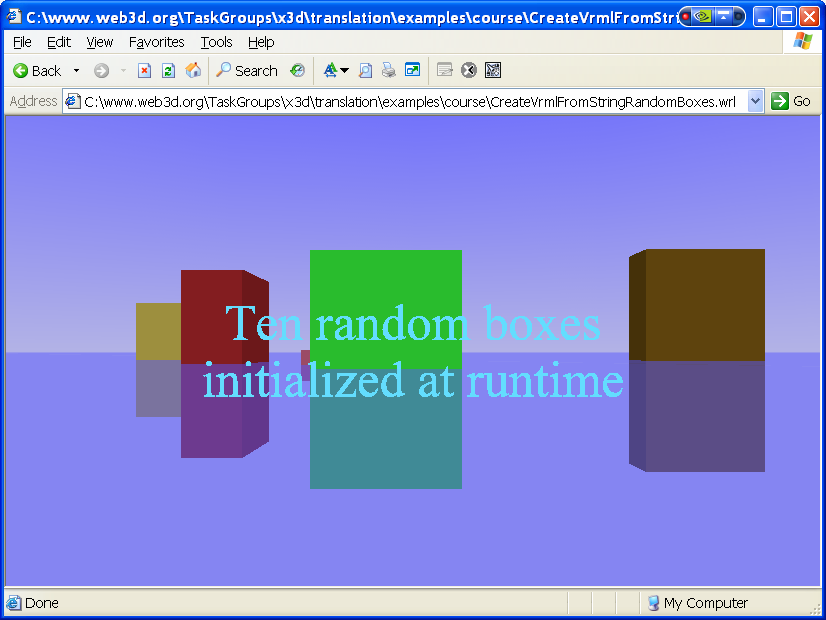Open the History icon in toolbar
Viewport: 826px width, 620px height.
point(297,71)
